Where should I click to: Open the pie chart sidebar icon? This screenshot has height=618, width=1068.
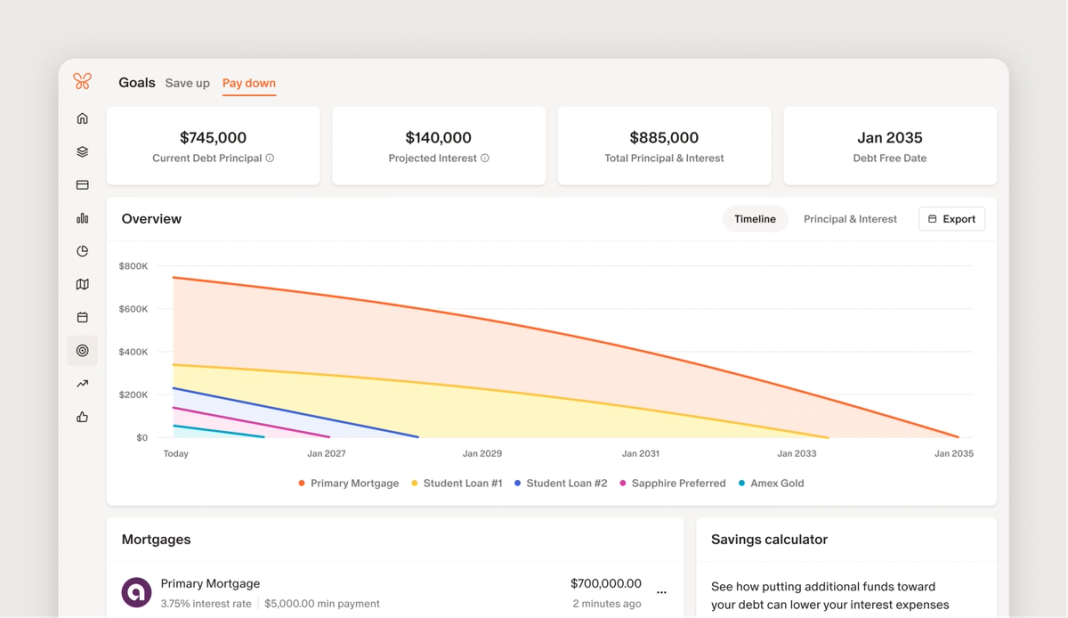click(x=82, y=251)
